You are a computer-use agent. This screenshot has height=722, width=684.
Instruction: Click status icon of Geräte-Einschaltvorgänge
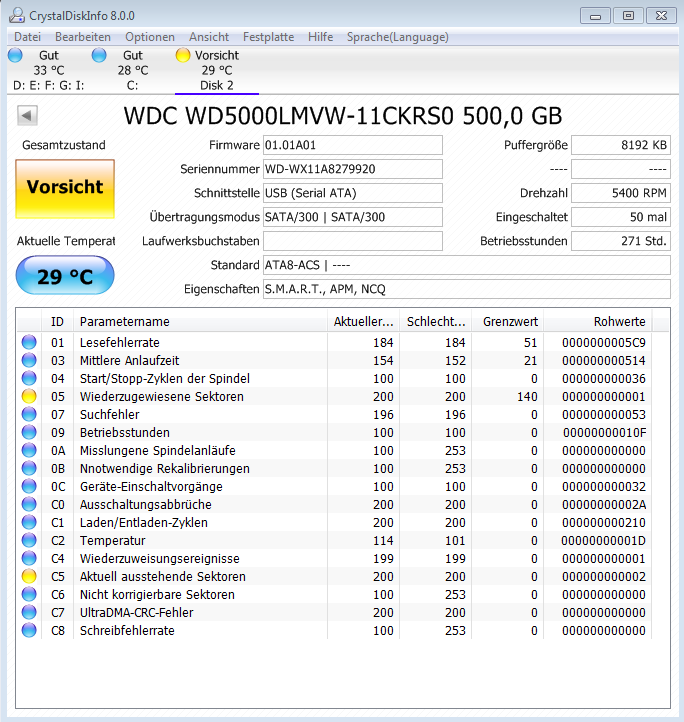pyautogui.click(x=29, y=486)
